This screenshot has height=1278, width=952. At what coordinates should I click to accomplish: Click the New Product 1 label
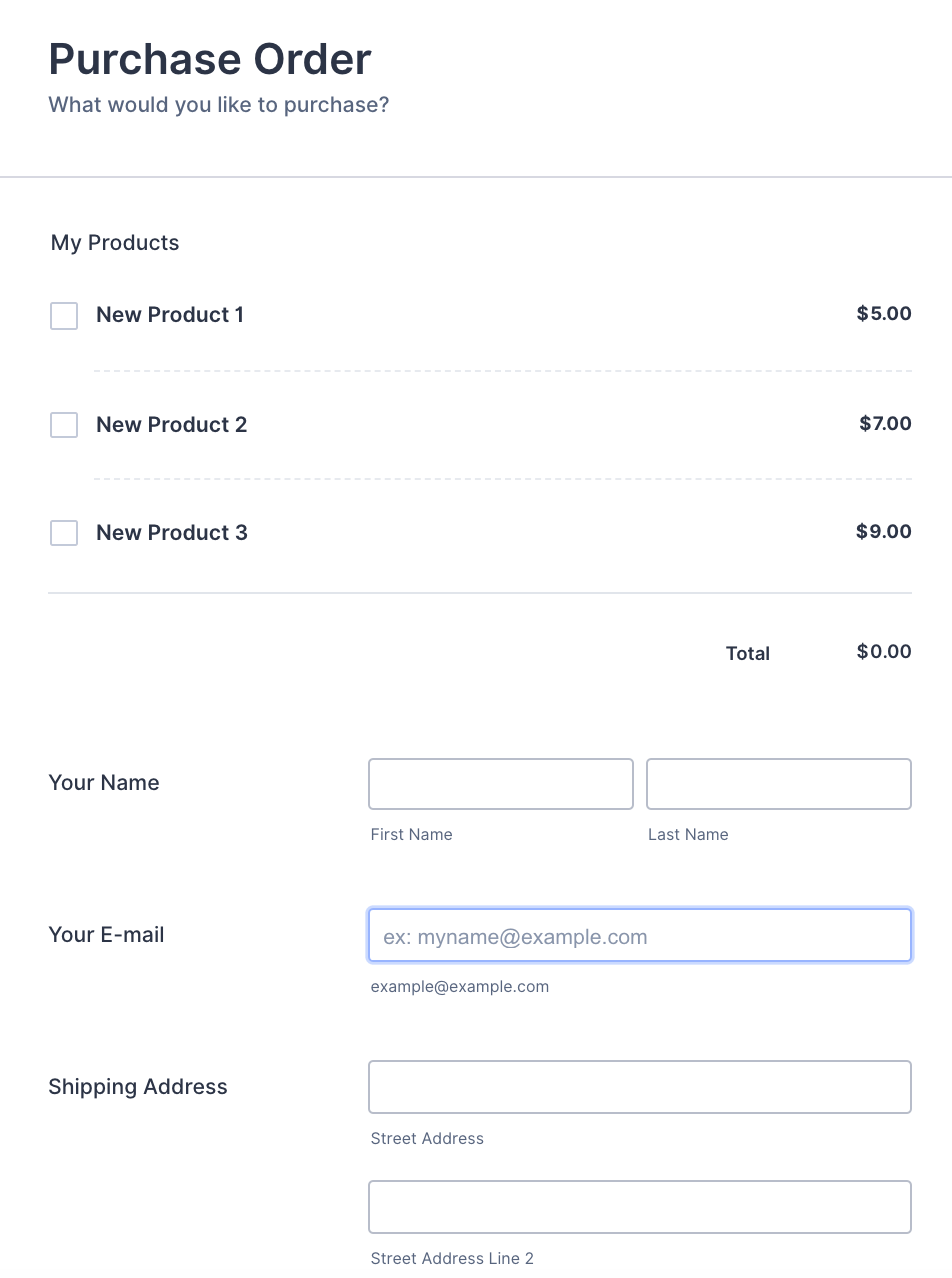point(170,315)
